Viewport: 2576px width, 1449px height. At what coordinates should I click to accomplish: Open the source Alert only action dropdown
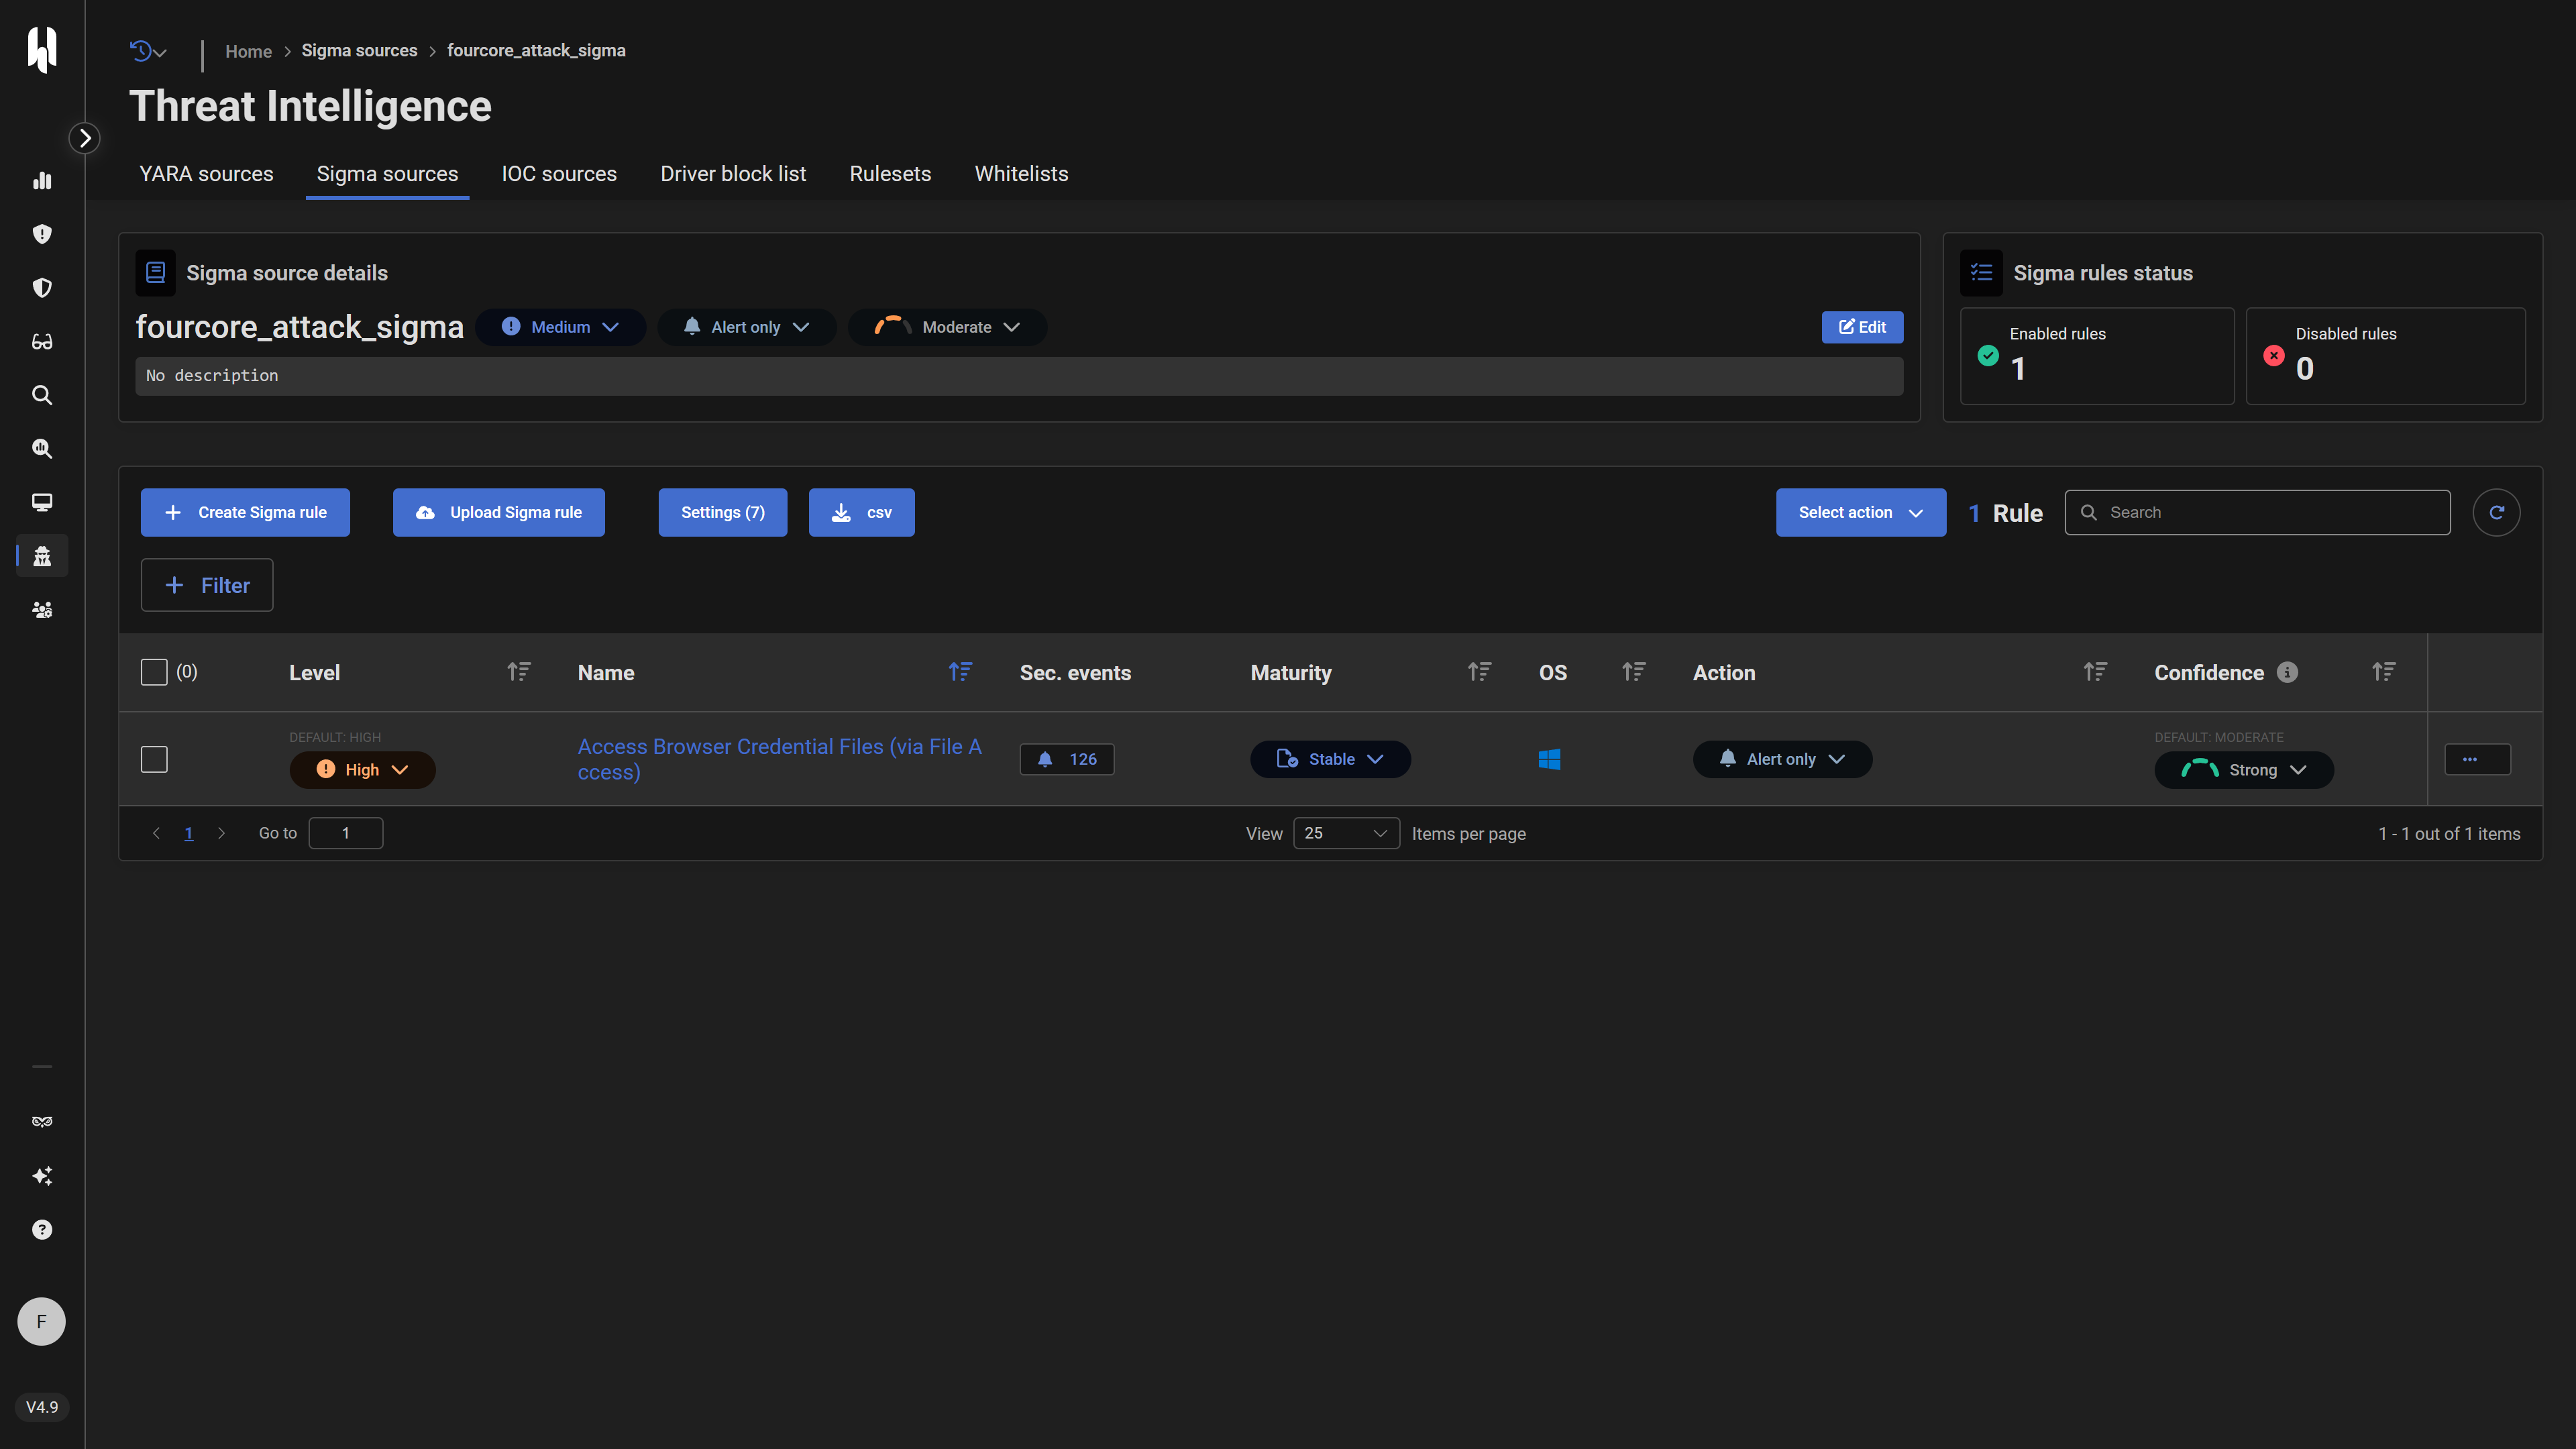click(x=746, y=327)
